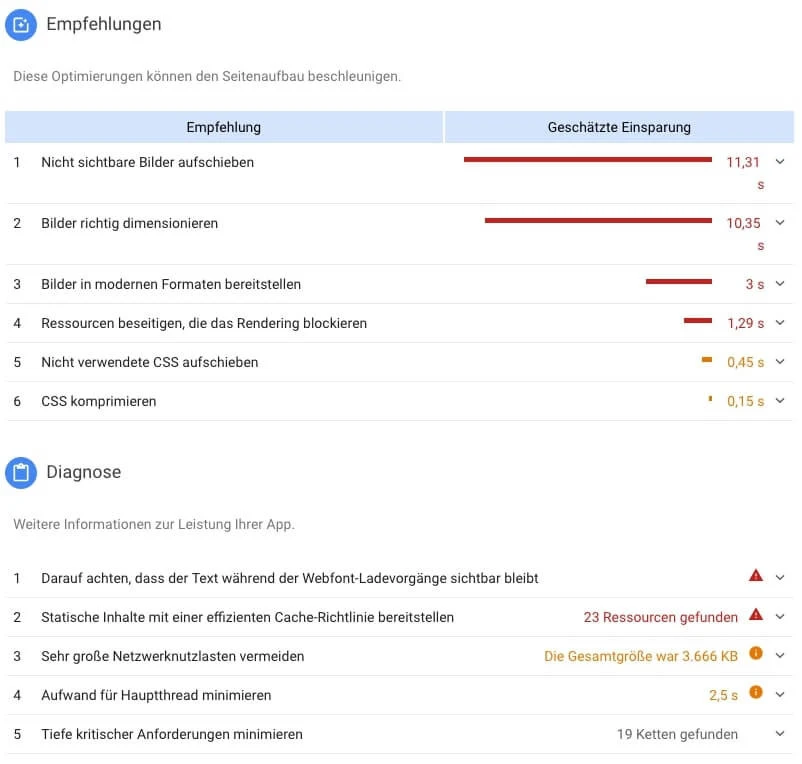The height and width of the screenshot is (764, 802).
Task: Expand Ressourcen beseitigen, die das Rendering blockieren
Action: 781,323
